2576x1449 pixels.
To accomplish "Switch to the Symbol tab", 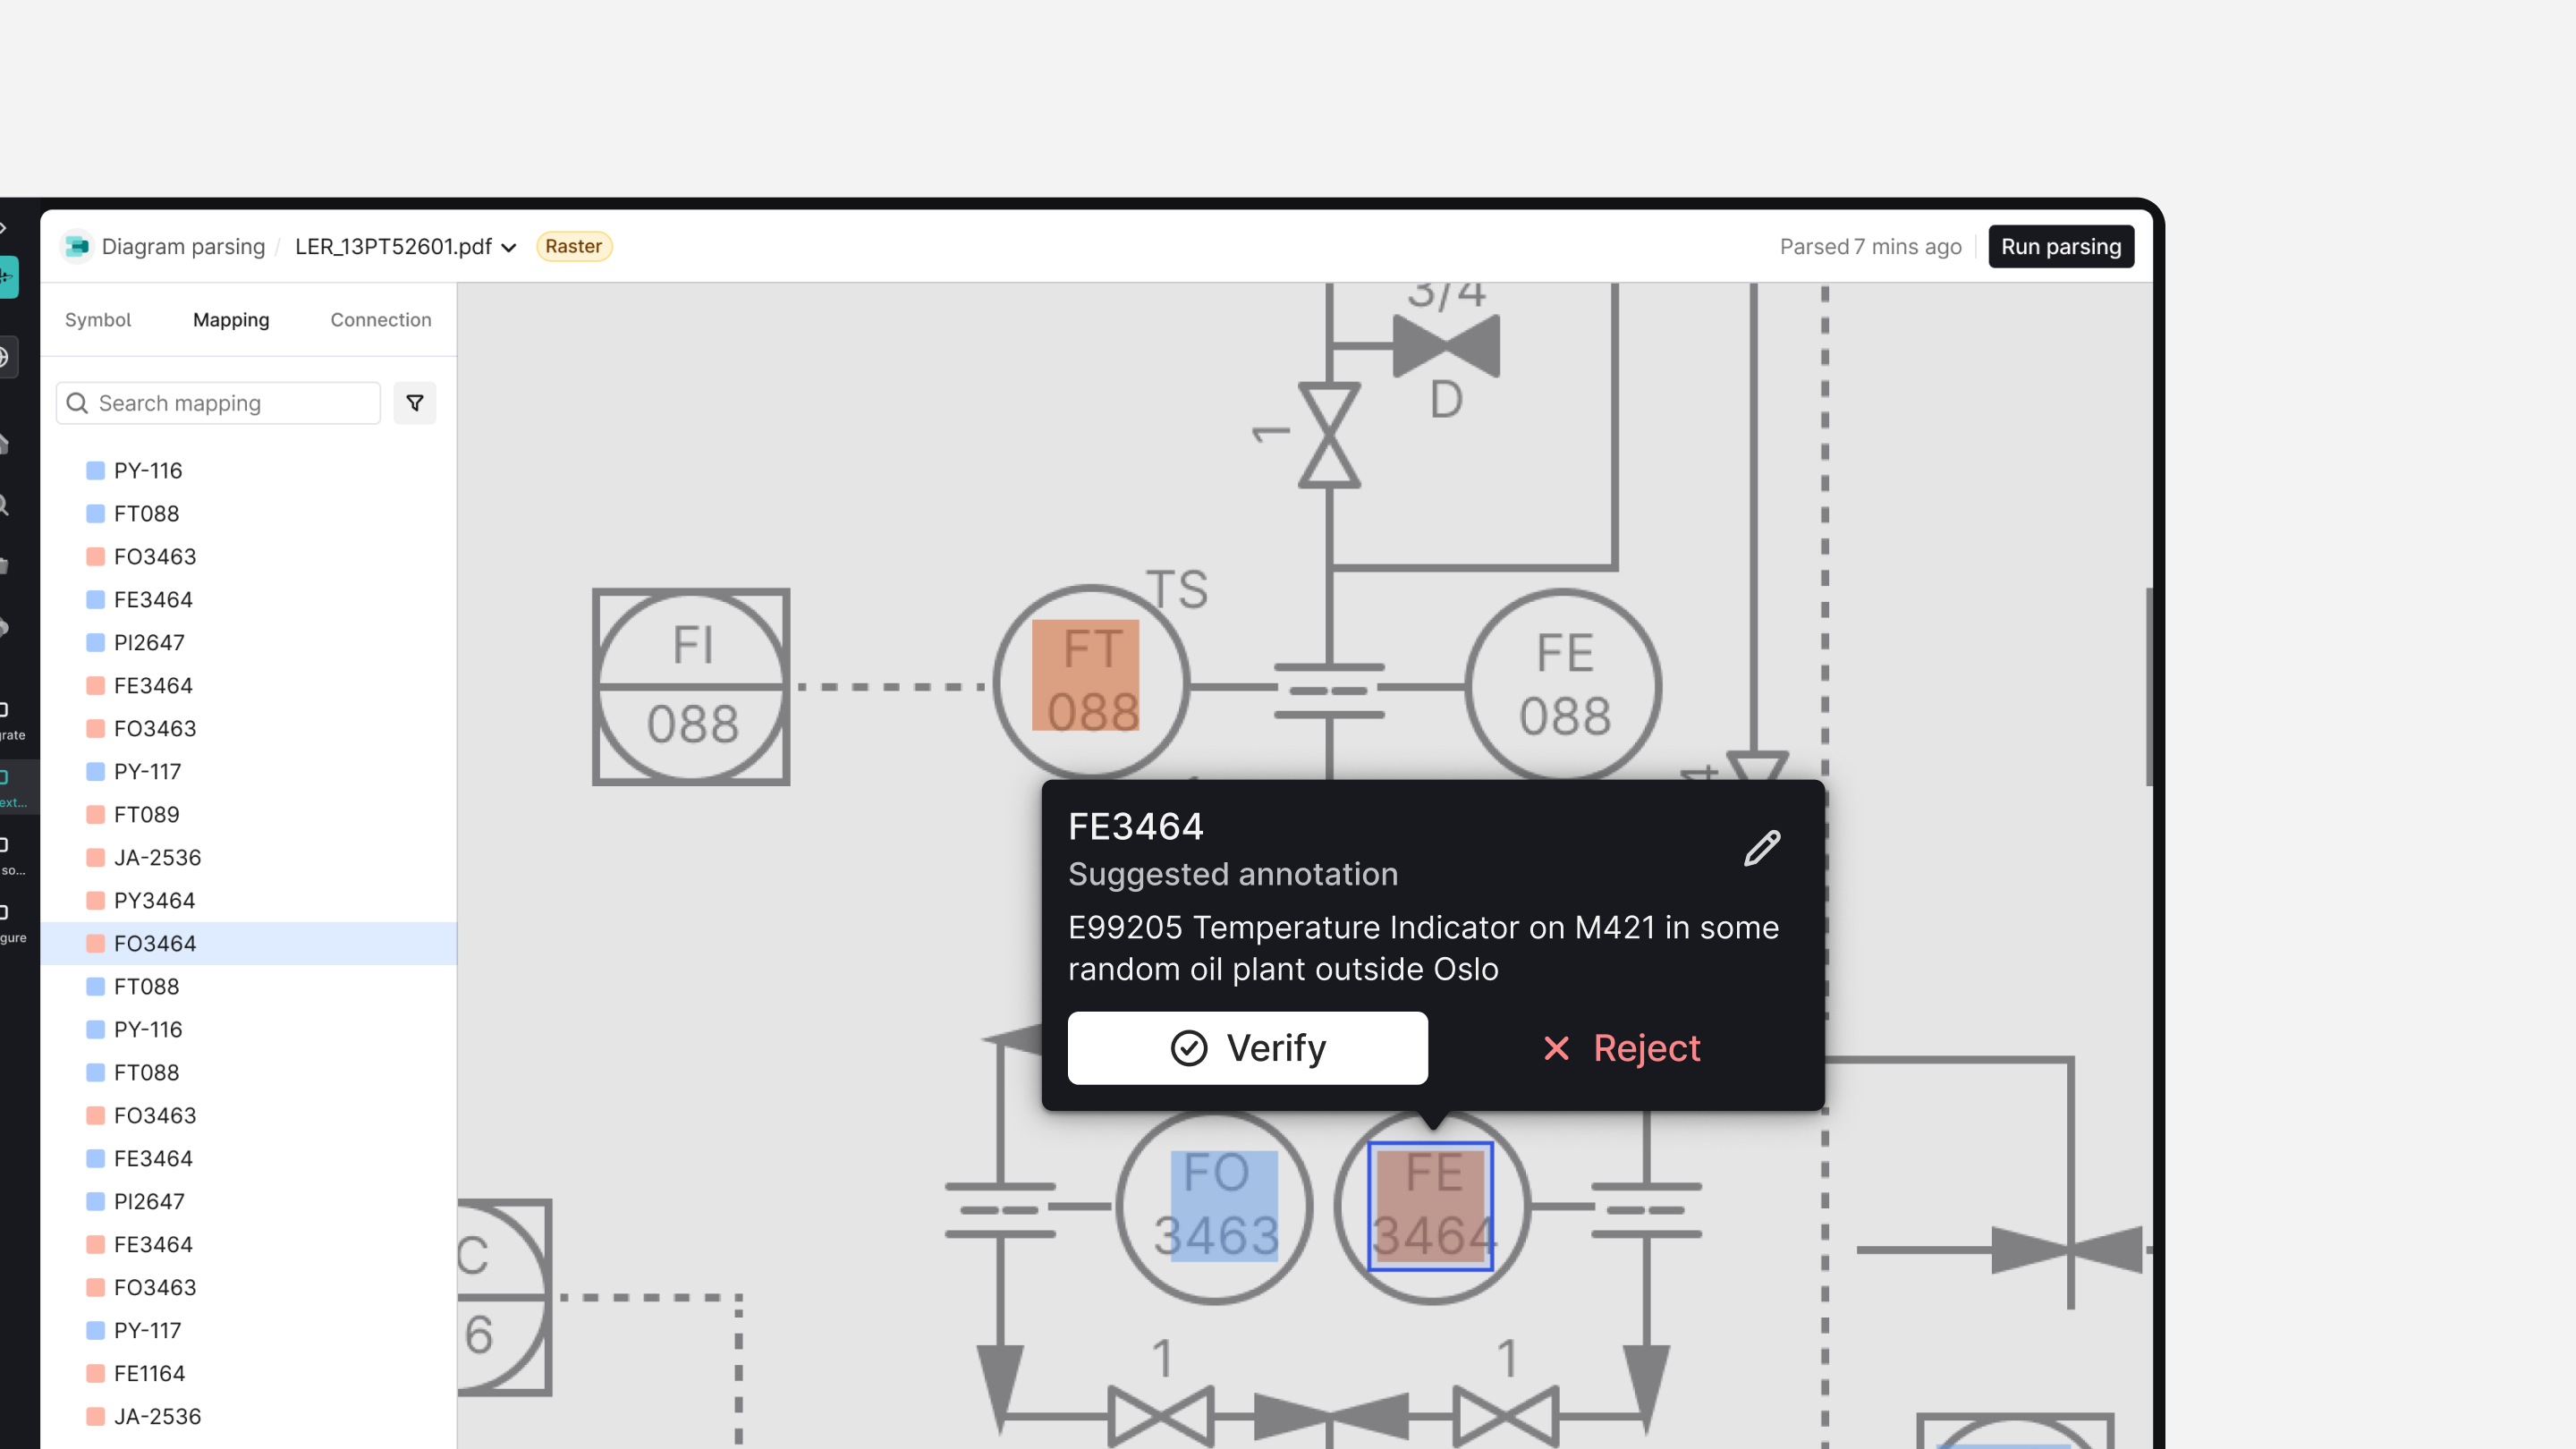I will click(x=98, y=320).
